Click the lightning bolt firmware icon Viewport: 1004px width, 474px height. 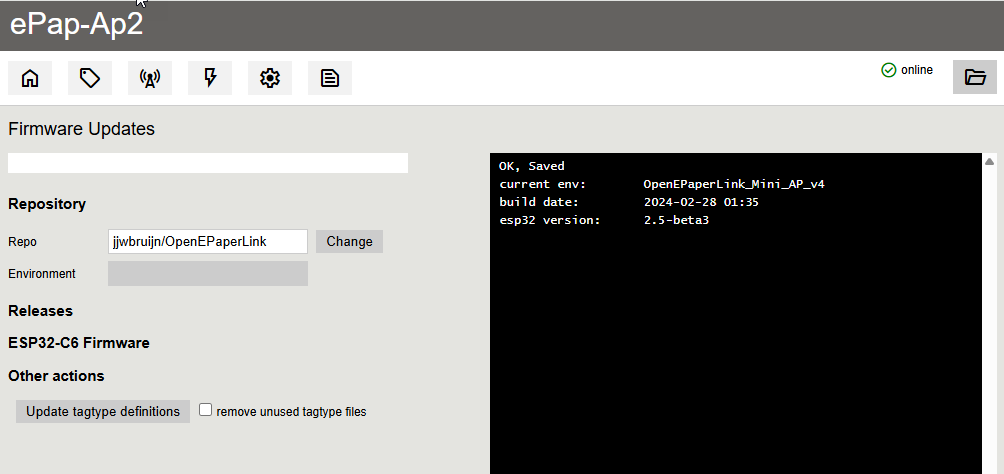pos(210,78)
